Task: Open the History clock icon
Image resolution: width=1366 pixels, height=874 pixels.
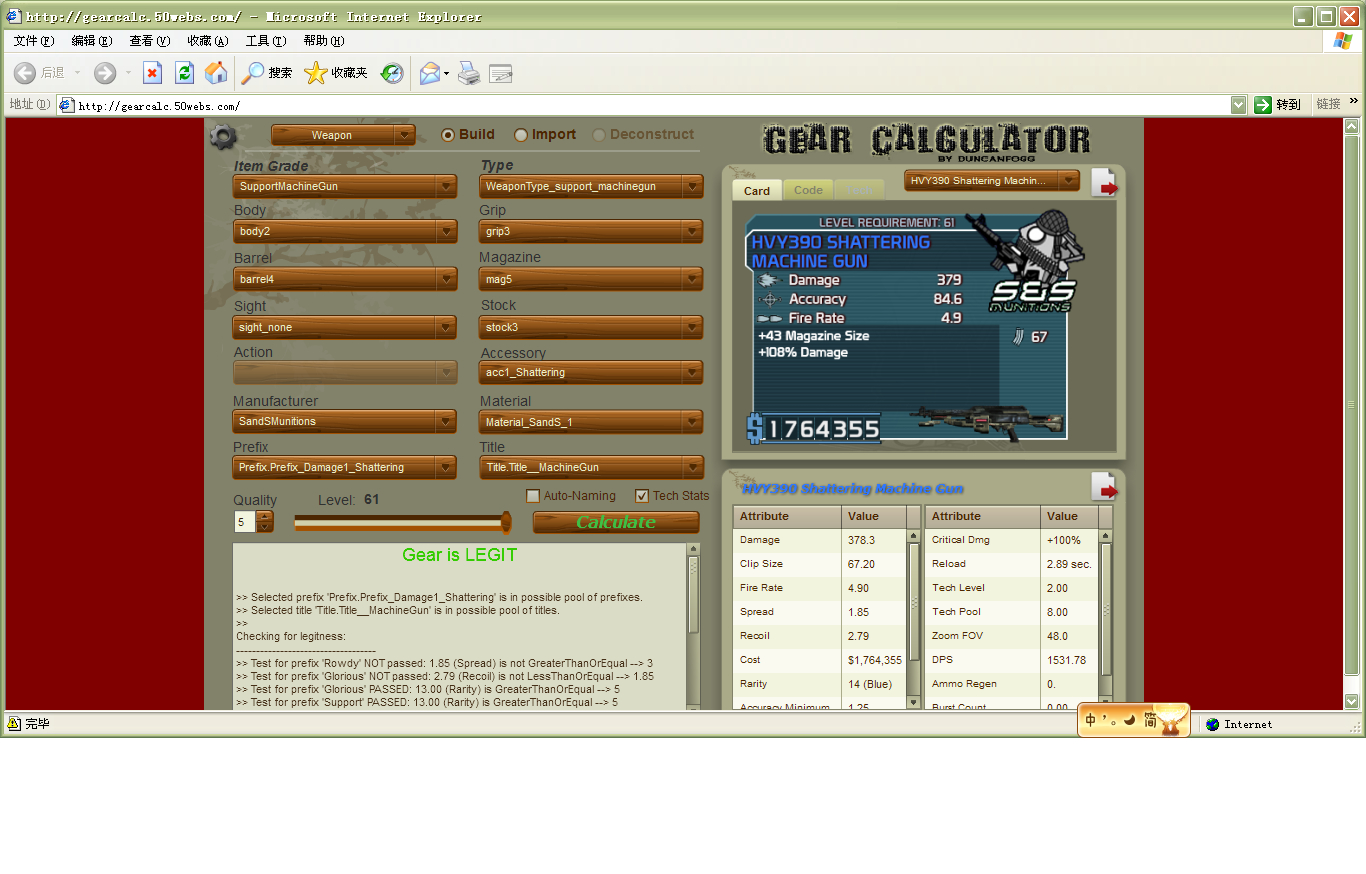Action: click(391, 73)
